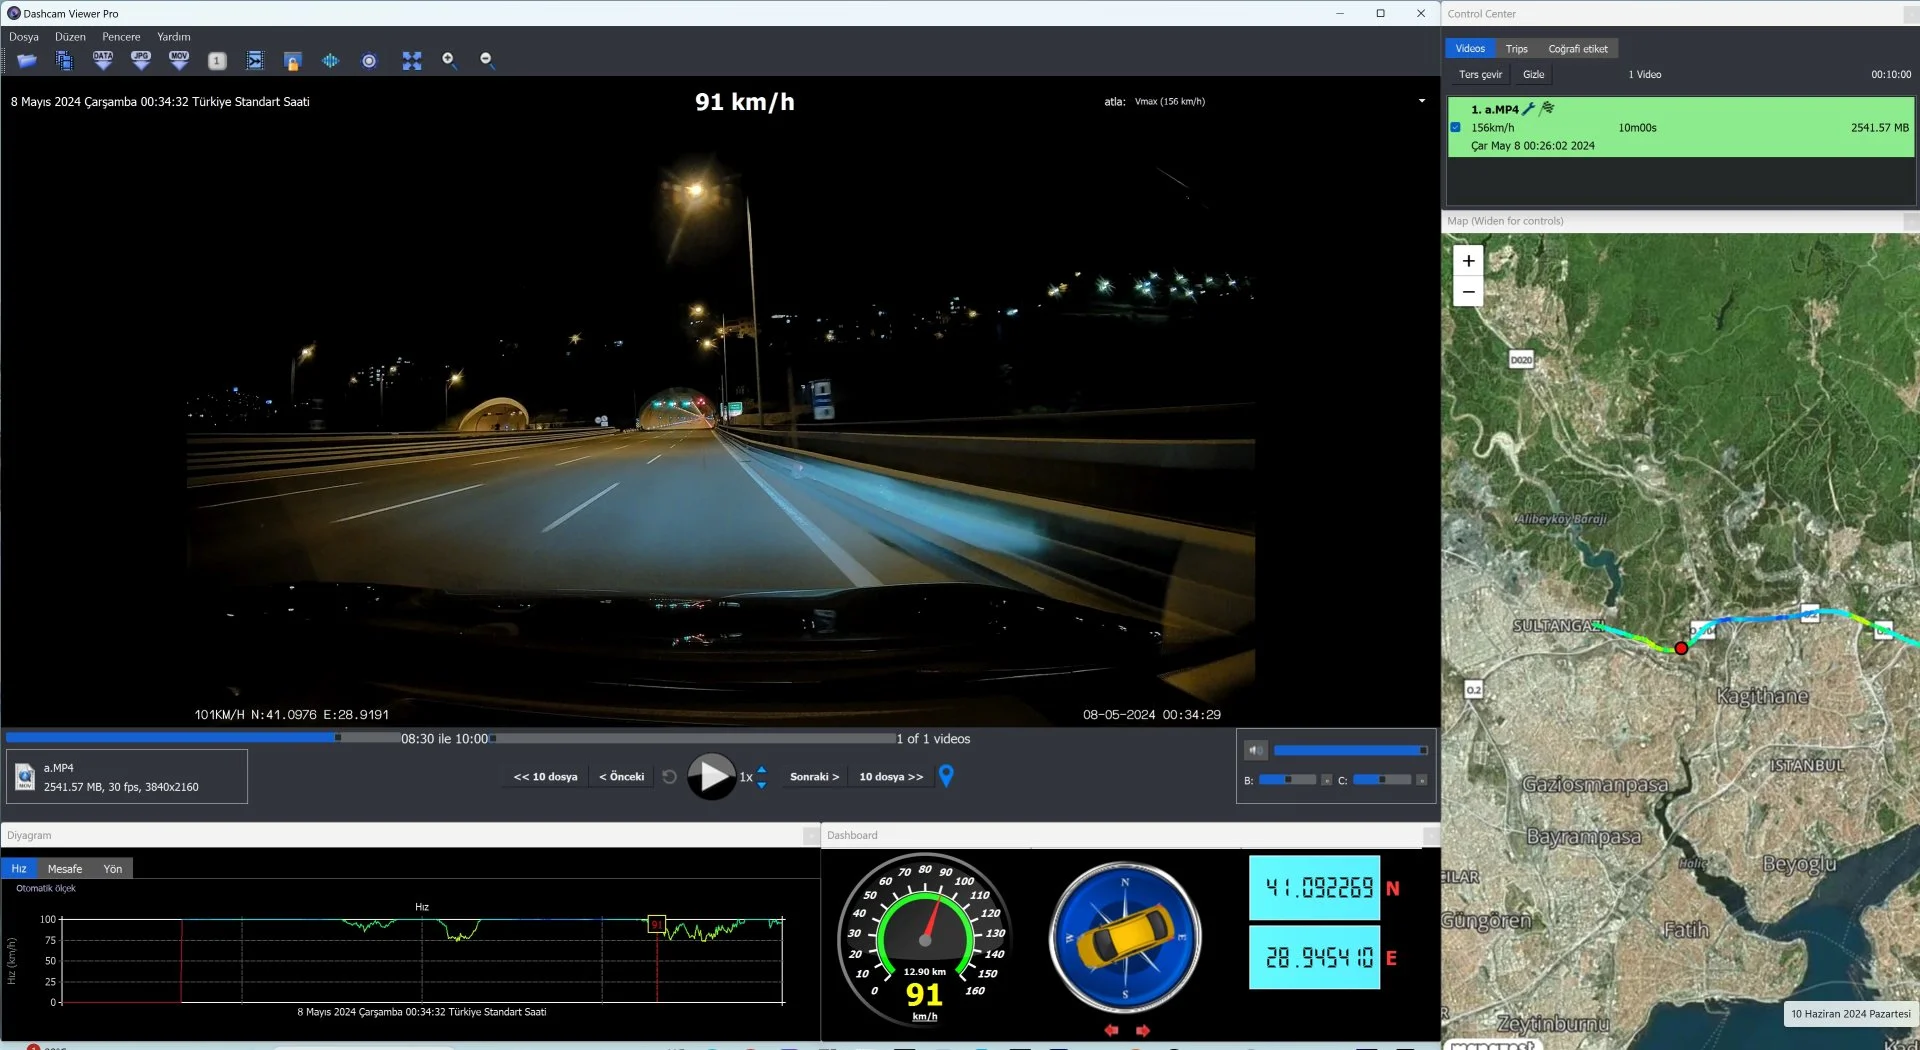Image resolution: width=1920 pixels, height=1050 pixels.
Task: Expand the video overlay dropdown arrow
Action: [1421, 101]
